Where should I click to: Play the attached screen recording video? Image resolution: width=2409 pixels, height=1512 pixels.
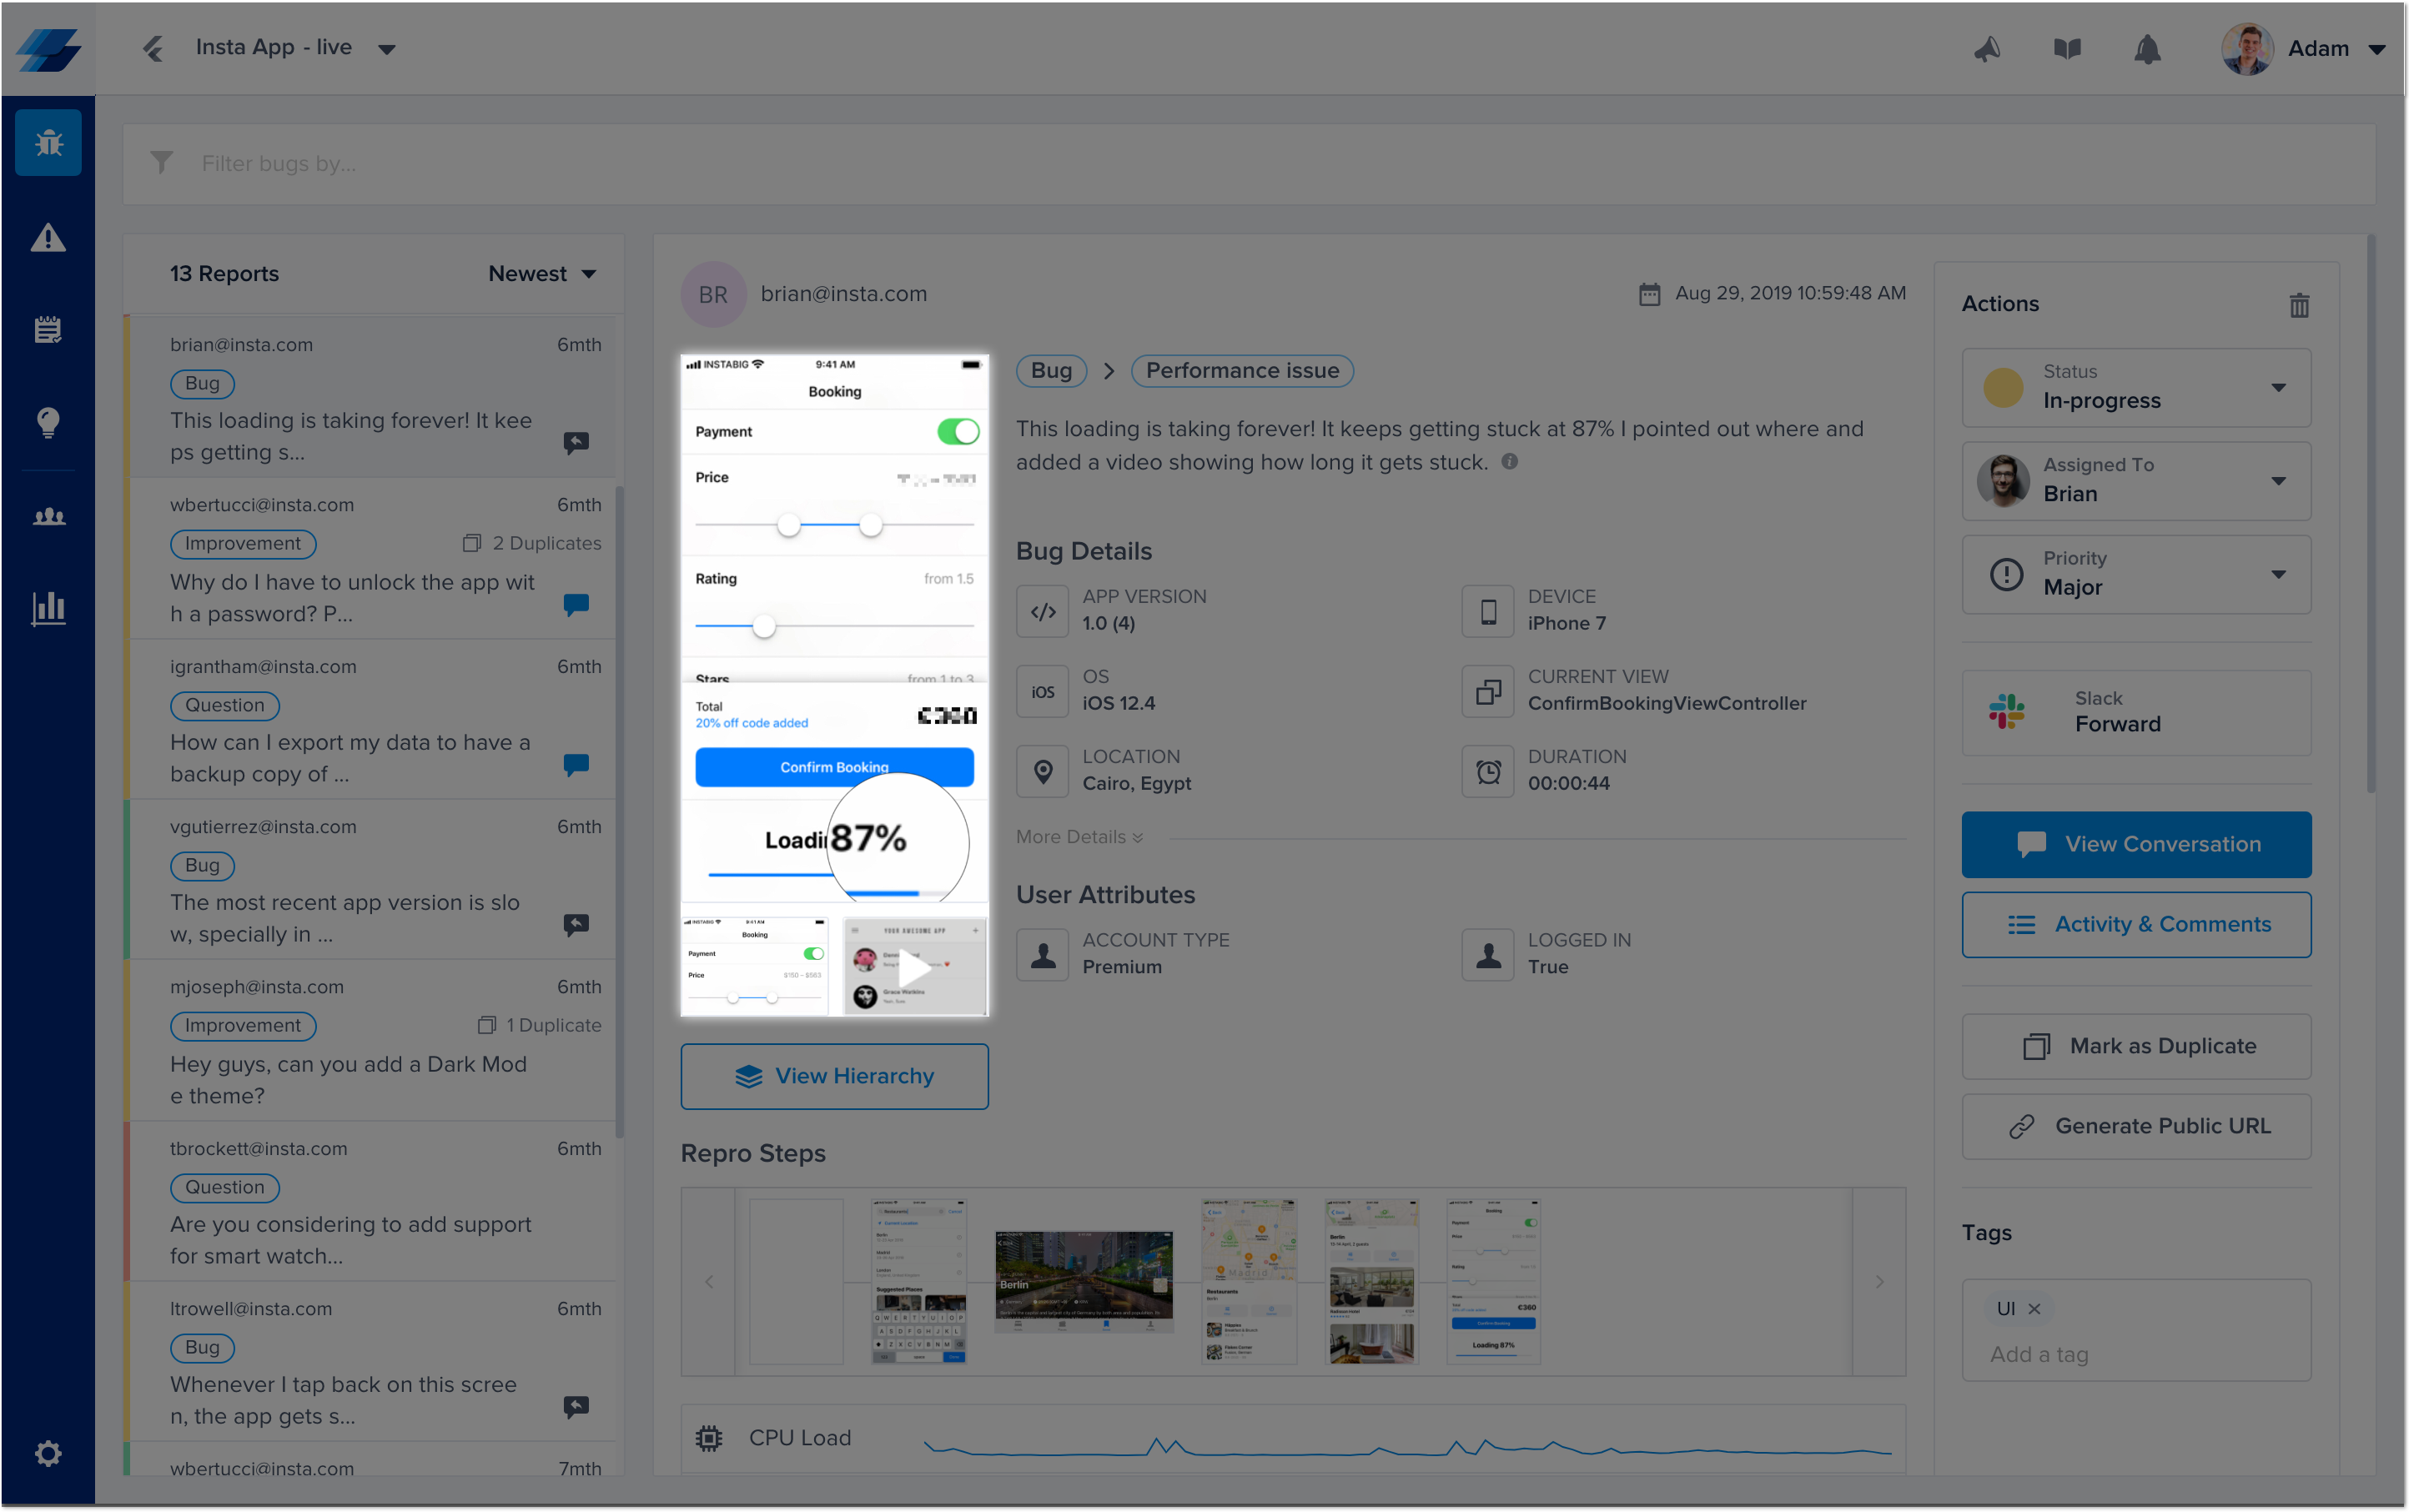coord(915,967)
